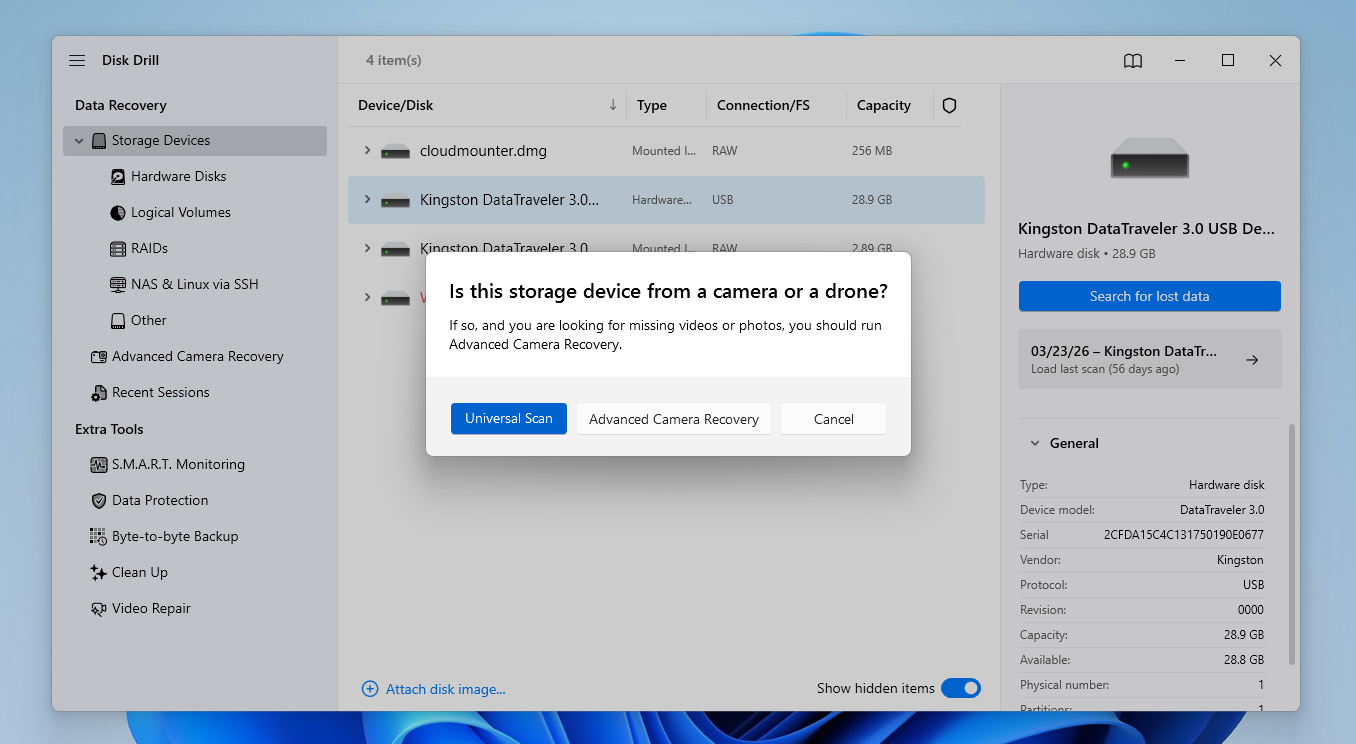Open the book help icon in title bar
The height and width of the screenshot is (744, 1356).
[1133, 61]
